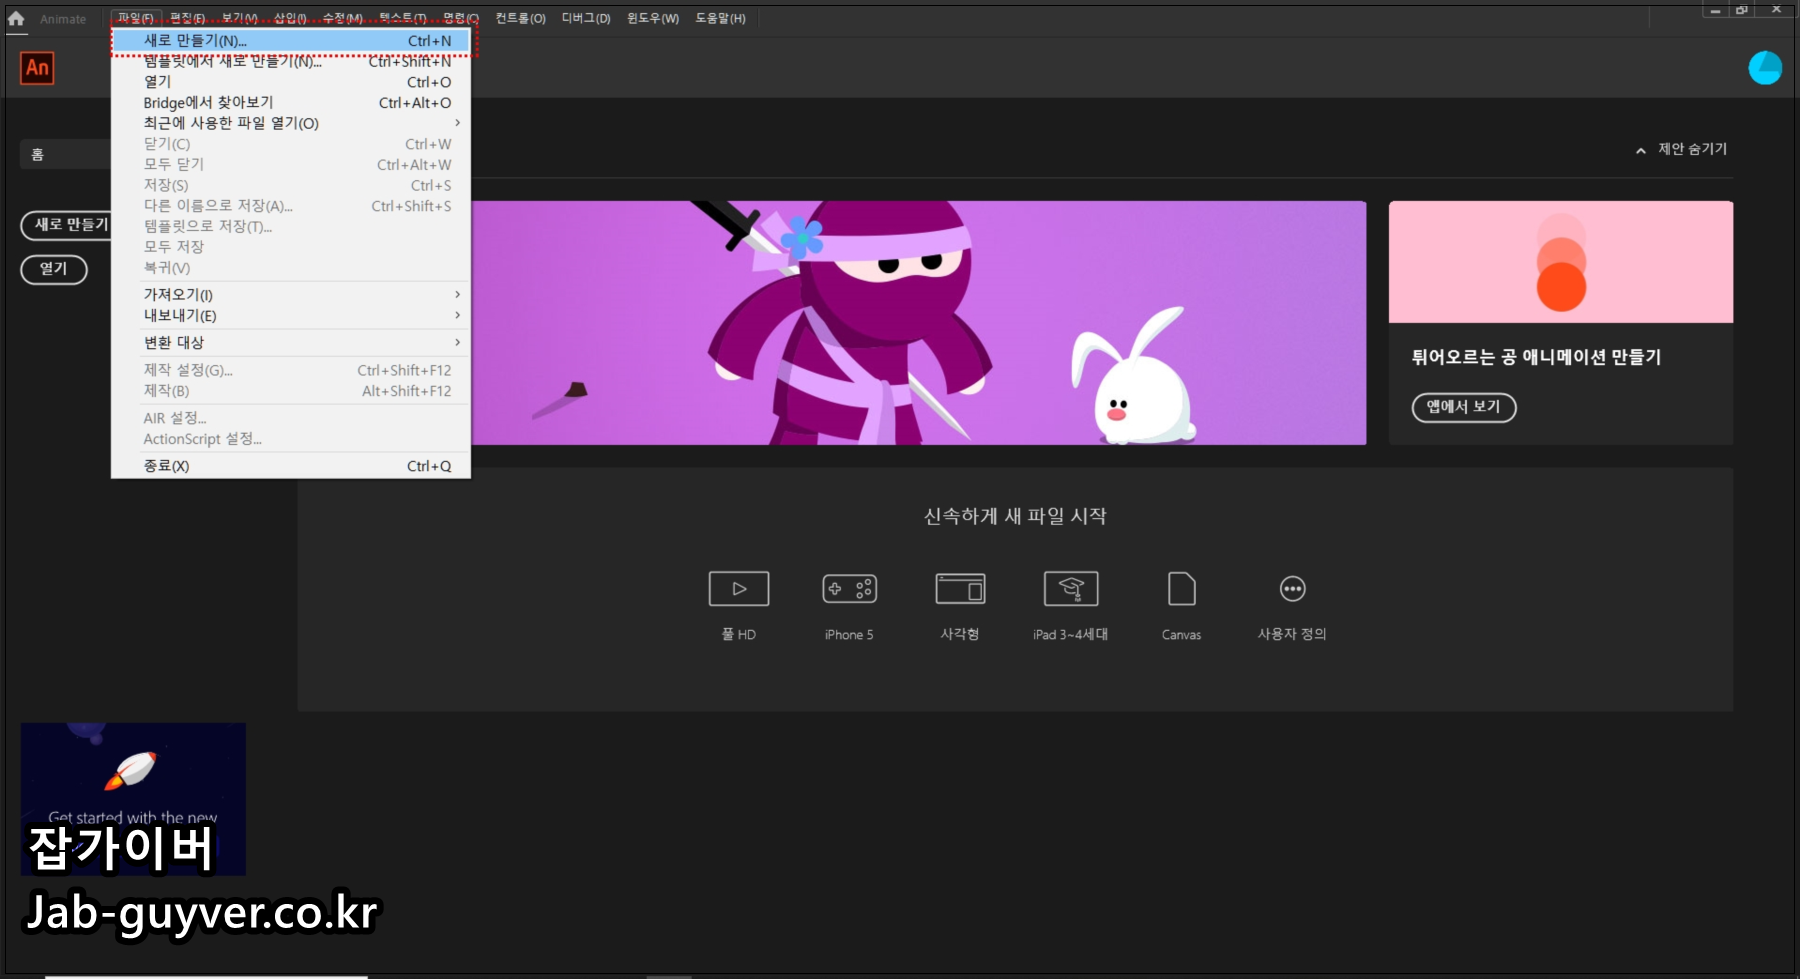This screenshot has height=979, width=1800.
Task: Open the 디버그(D) menu
Action: (586, 18)
